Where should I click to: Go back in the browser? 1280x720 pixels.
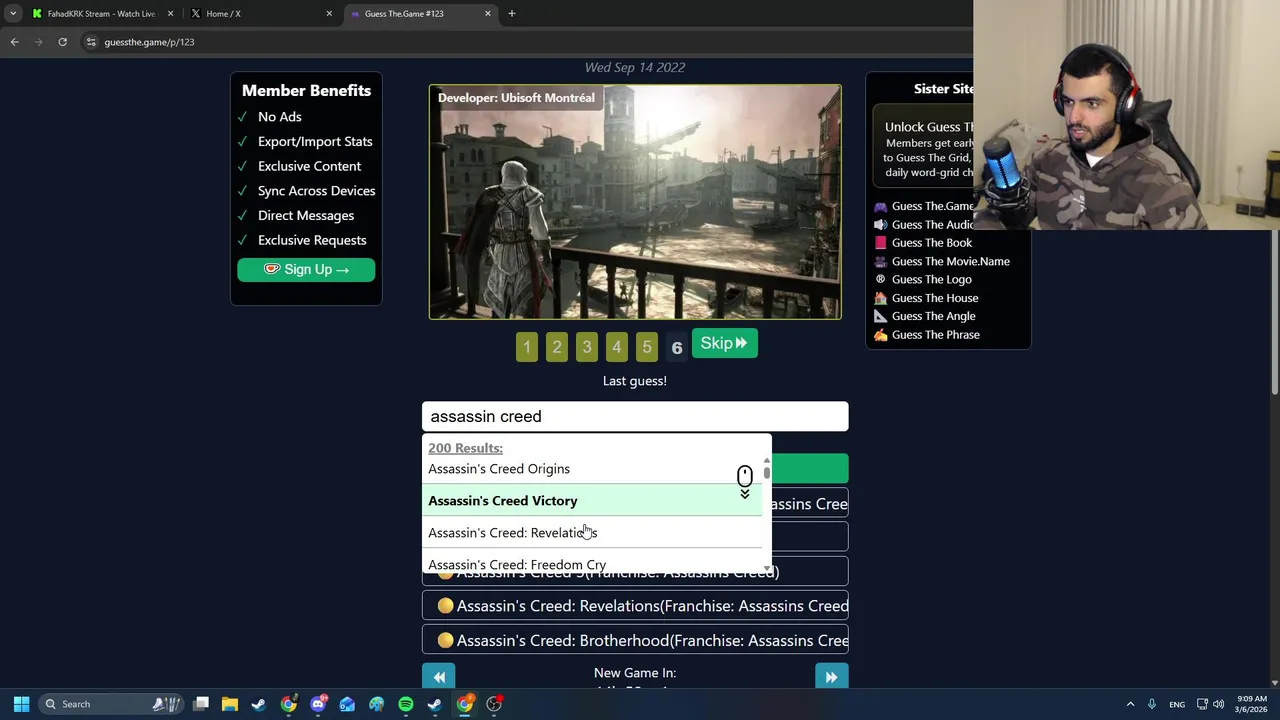[14, 42]
